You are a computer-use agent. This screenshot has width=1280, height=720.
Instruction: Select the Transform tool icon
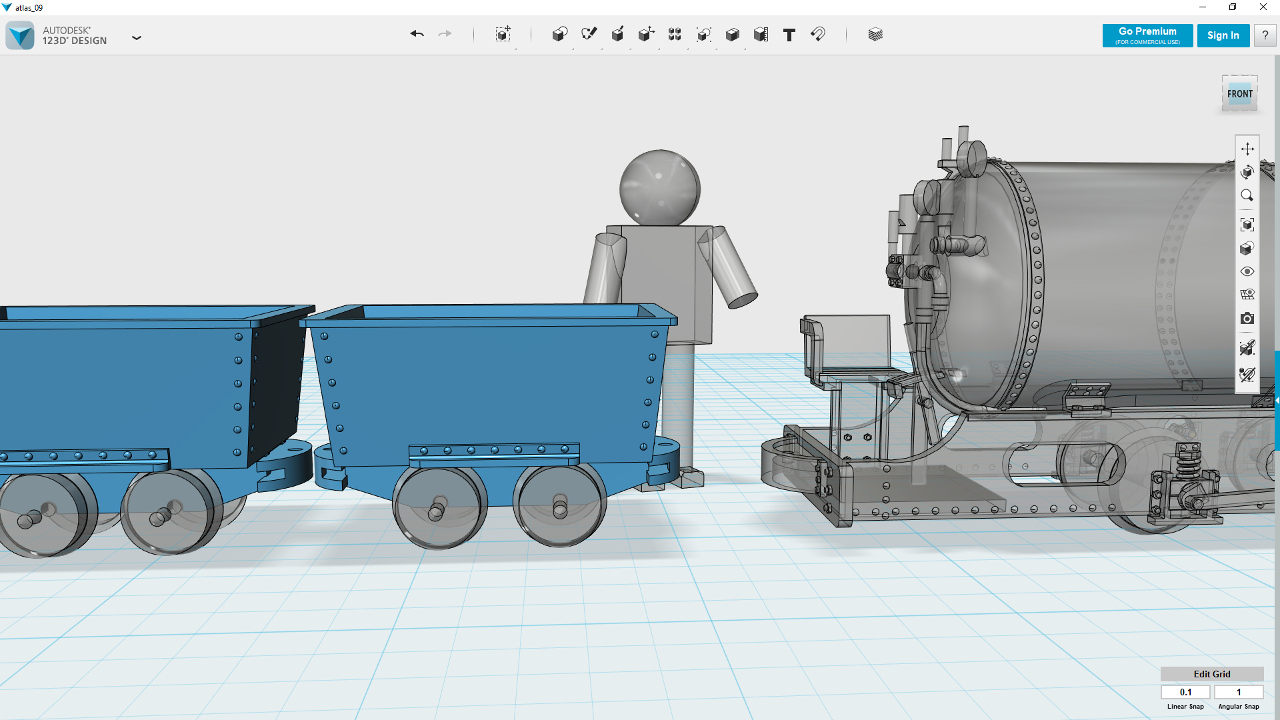(503, 34)
